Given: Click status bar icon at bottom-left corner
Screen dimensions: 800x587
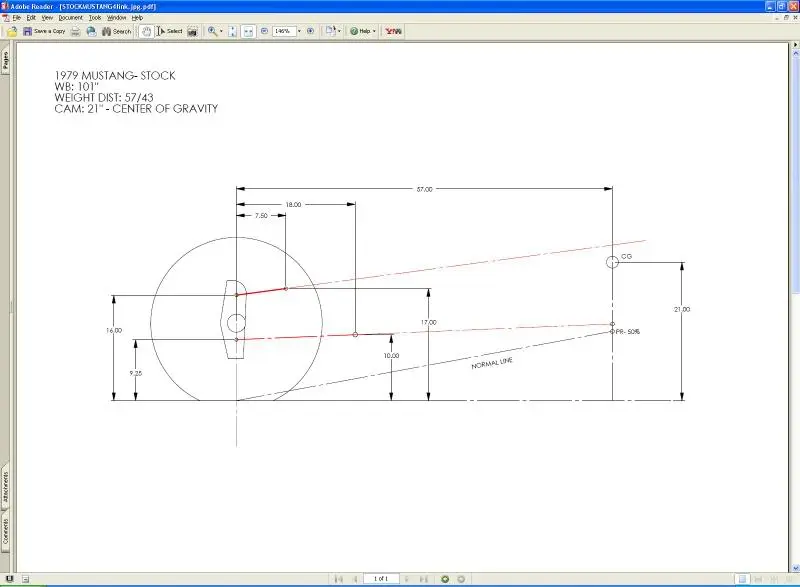Looking at the screenshot, I should point(9,579).
